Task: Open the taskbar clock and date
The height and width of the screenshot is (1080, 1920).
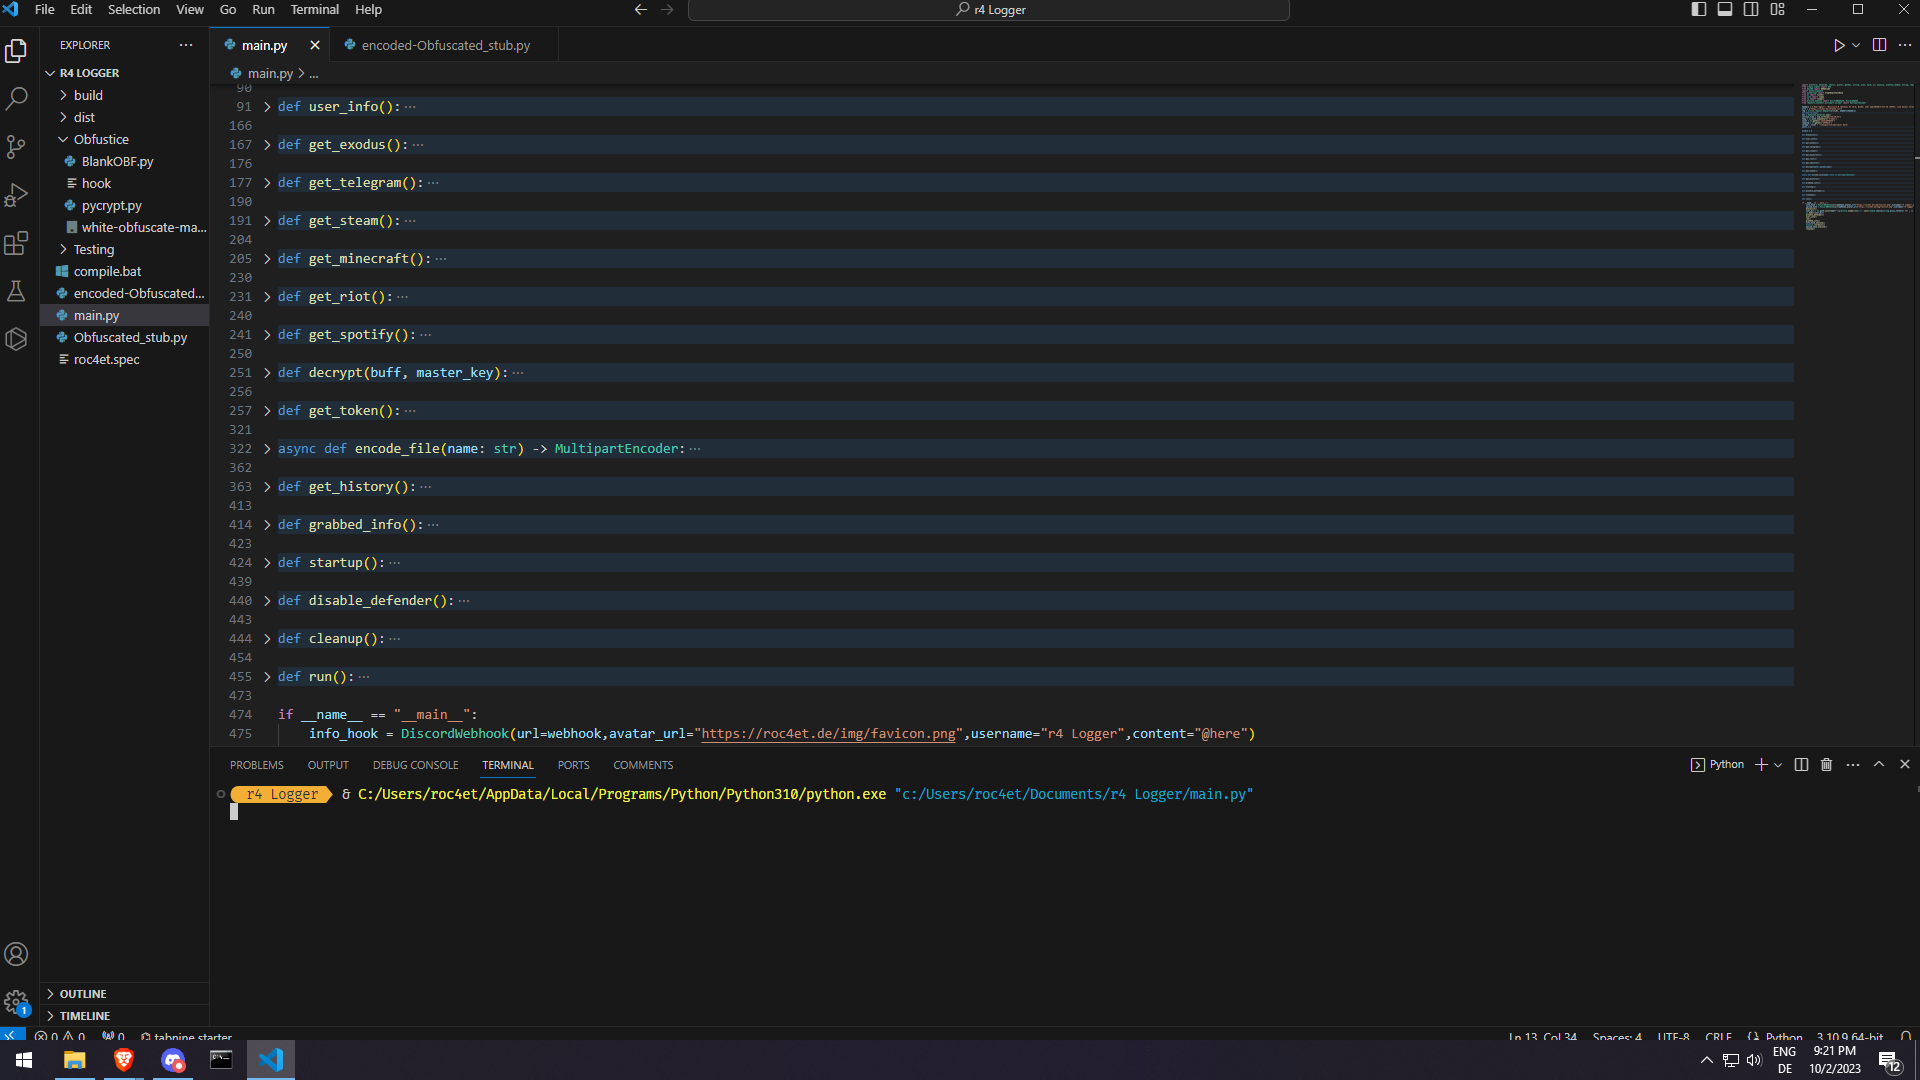Action: click(x=1834, y=1060)
